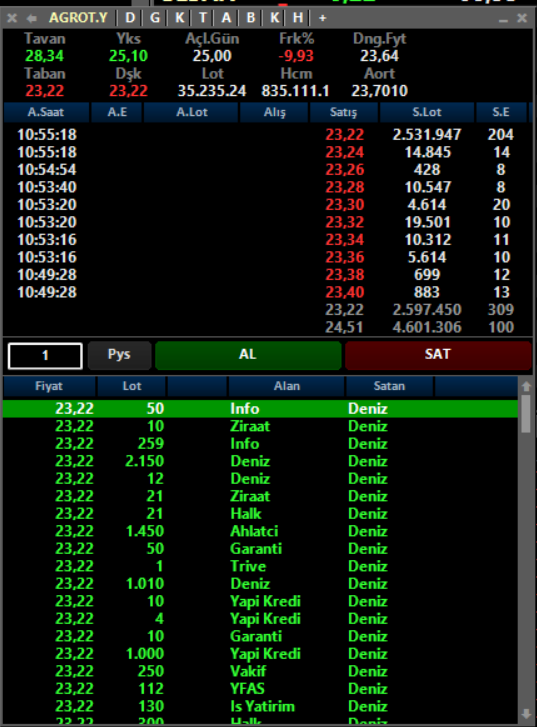Viewport: 537px width, 727px height.
Task: Select the YFAS trade of 112 lots
Action: [x=260, y=689]
